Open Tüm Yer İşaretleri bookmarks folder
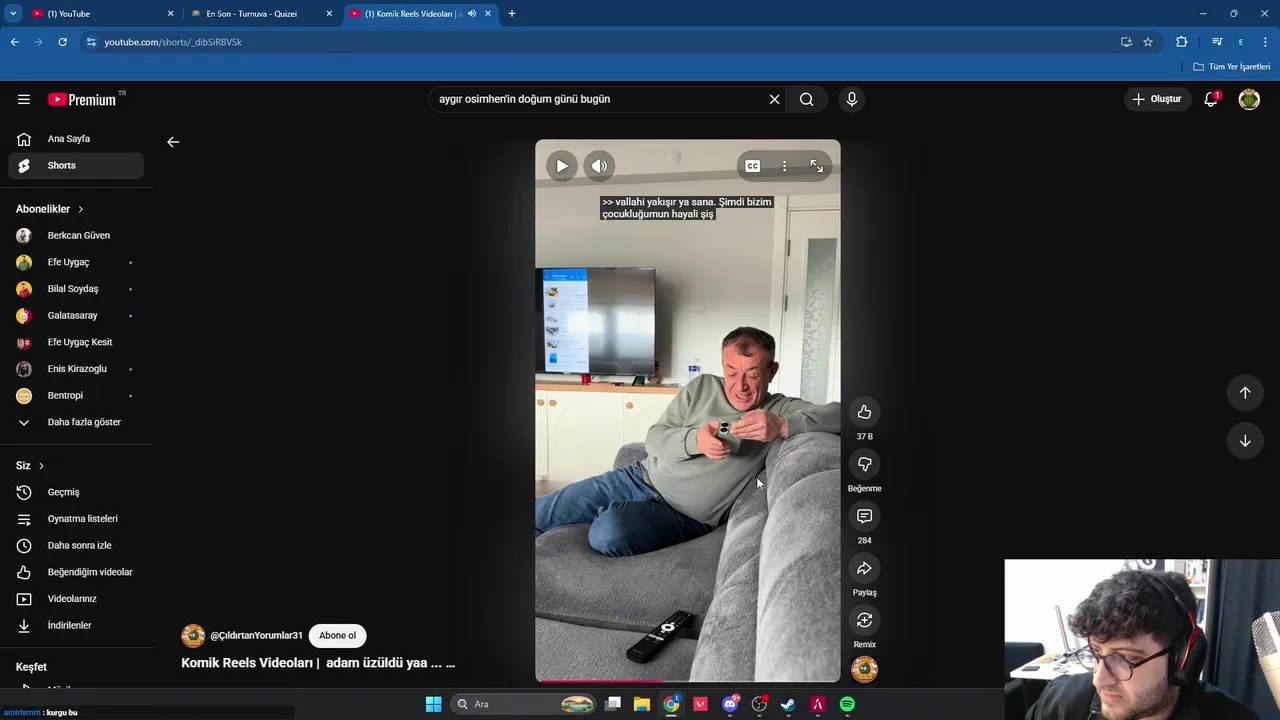Screen dimensions: 1280x720 click(1232, 67)
